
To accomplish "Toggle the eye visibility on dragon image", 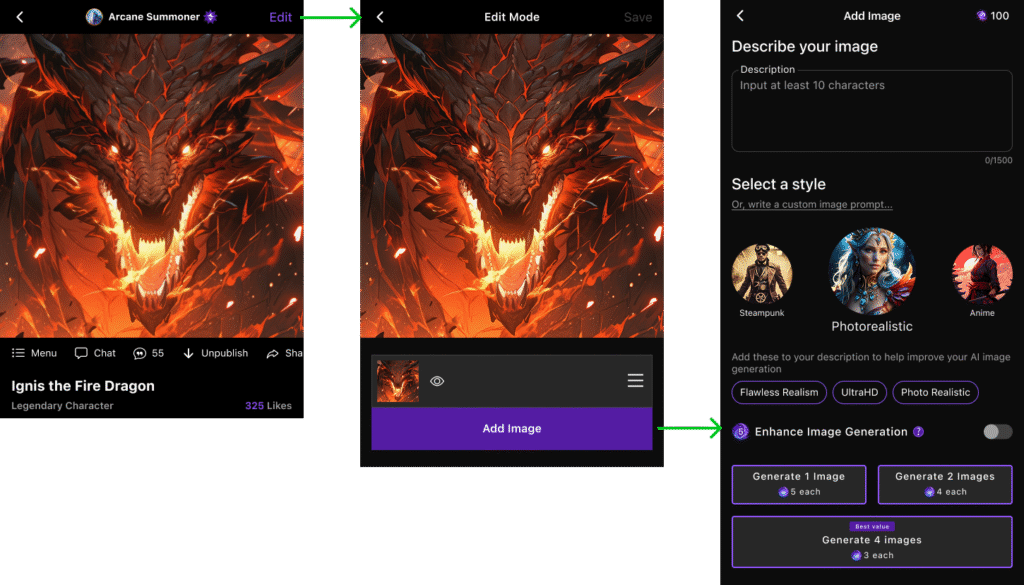I will click(437, 381).
